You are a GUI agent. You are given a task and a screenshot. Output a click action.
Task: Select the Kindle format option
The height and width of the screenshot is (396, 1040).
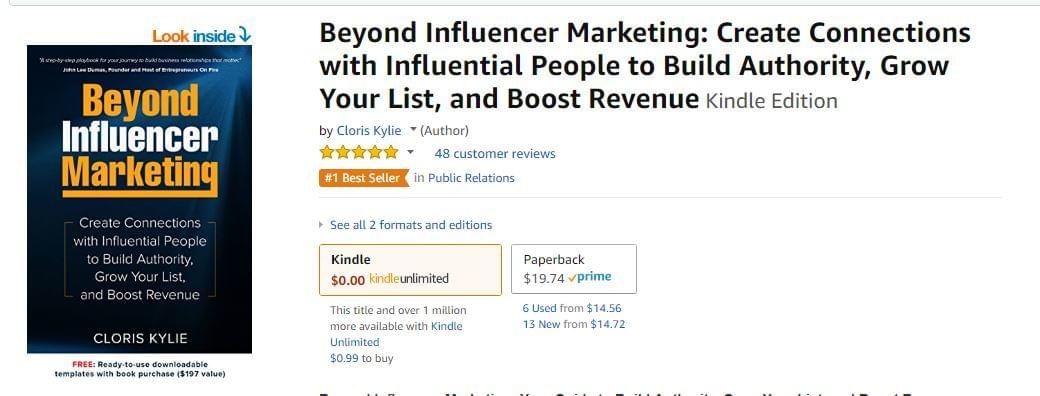pyautogui.click(x=411, y=269)
